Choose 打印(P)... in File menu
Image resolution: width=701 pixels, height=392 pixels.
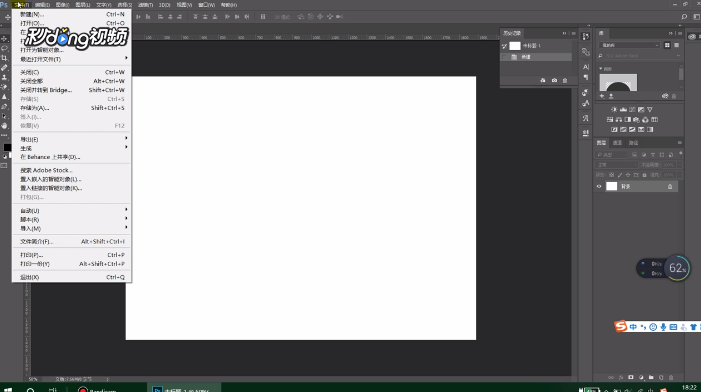coord(72,255)
